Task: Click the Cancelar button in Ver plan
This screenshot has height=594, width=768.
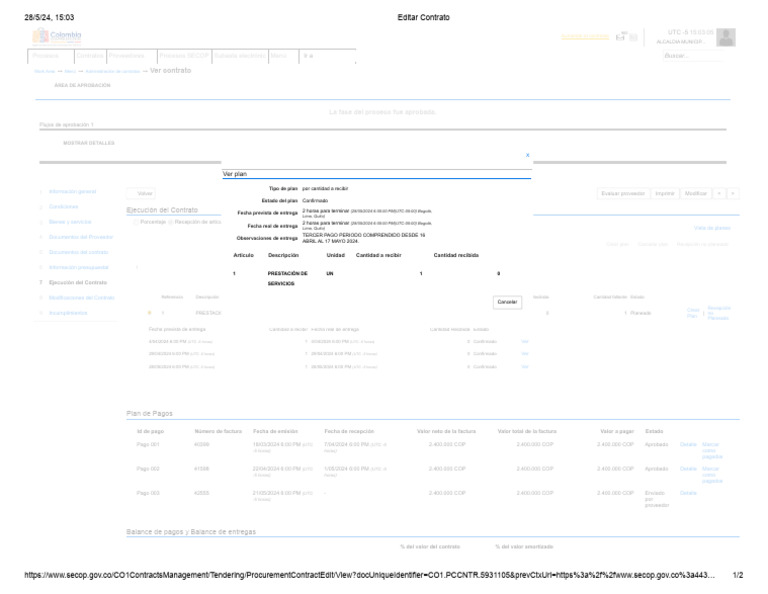Action: (x=507, y=302)
